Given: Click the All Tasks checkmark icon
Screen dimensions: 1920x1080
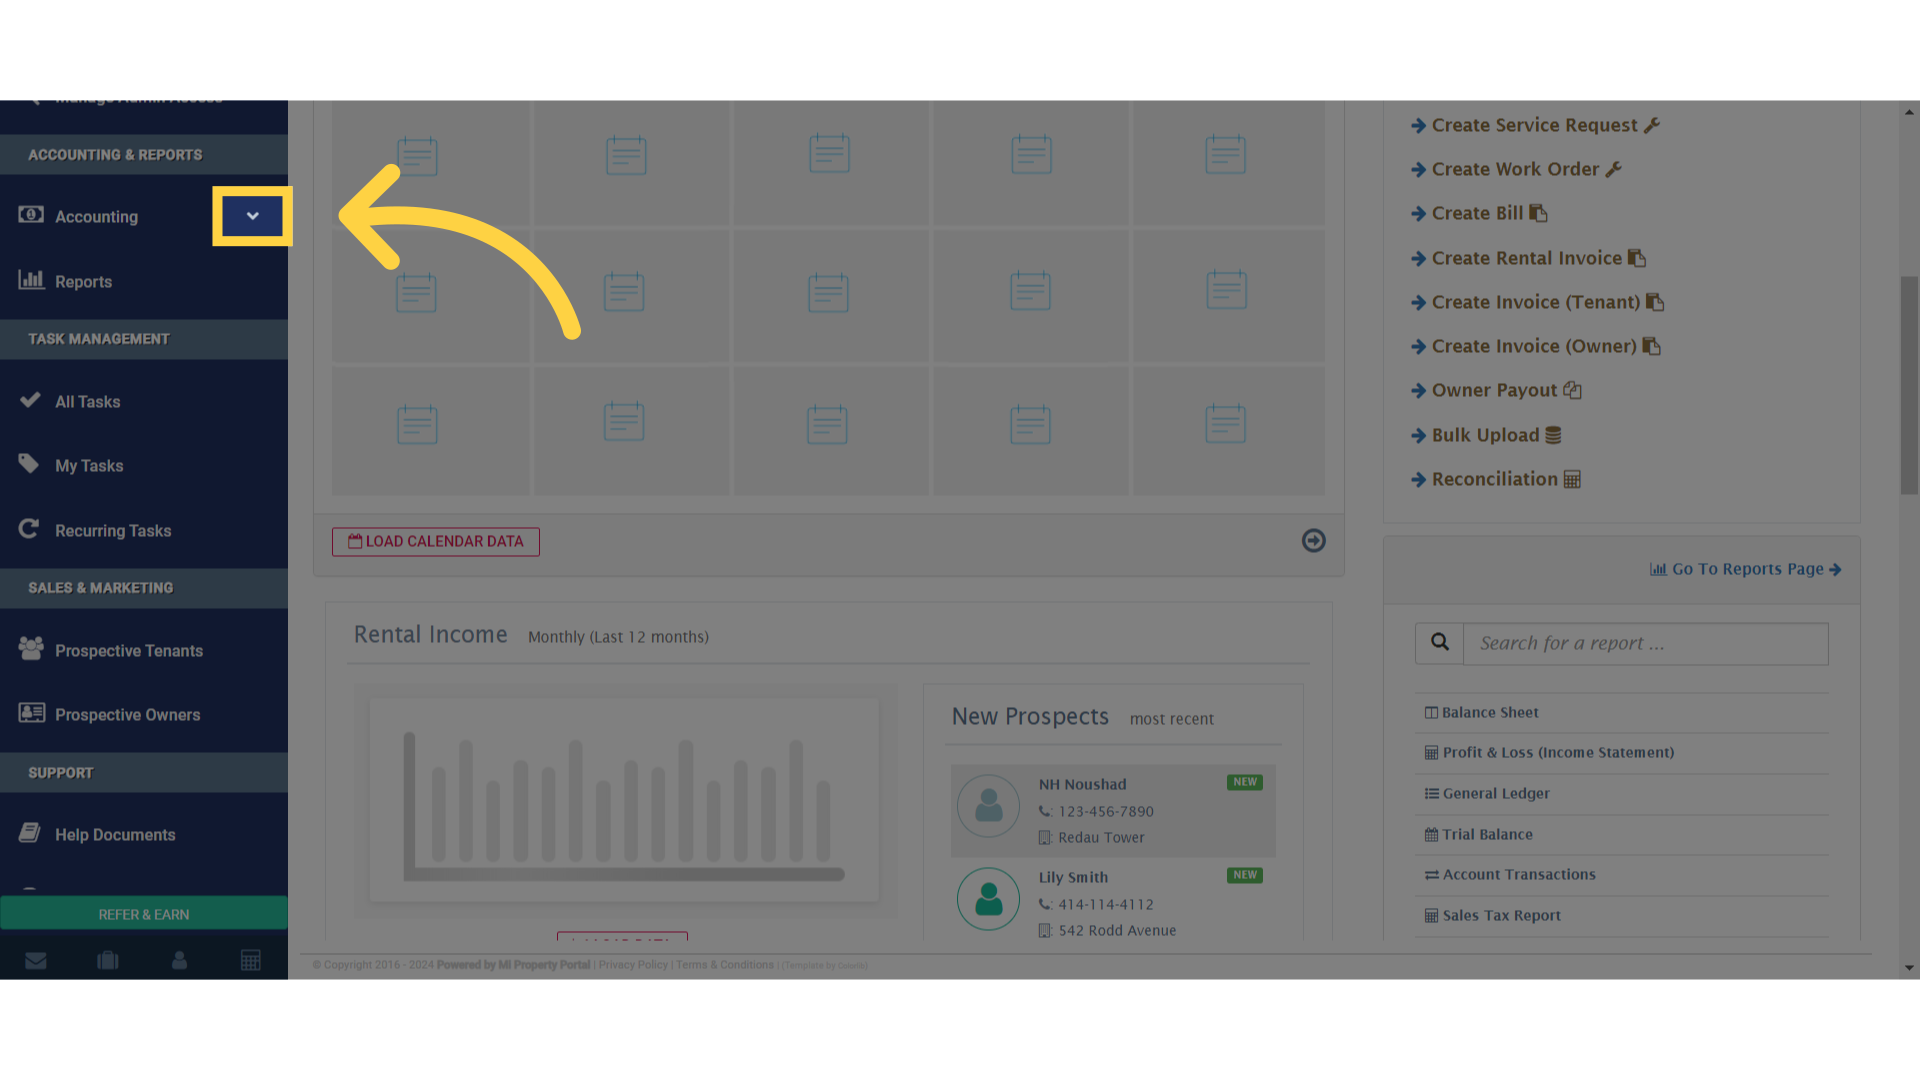Looking at the screenshot, I should pyautogui.click(x=30, y=400).
